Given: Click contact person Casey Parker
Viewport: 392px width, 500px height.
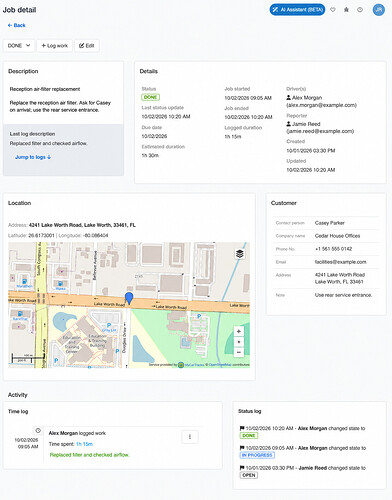Looking at the screenshot, I should pyautogui.click(x=330, y=223).
